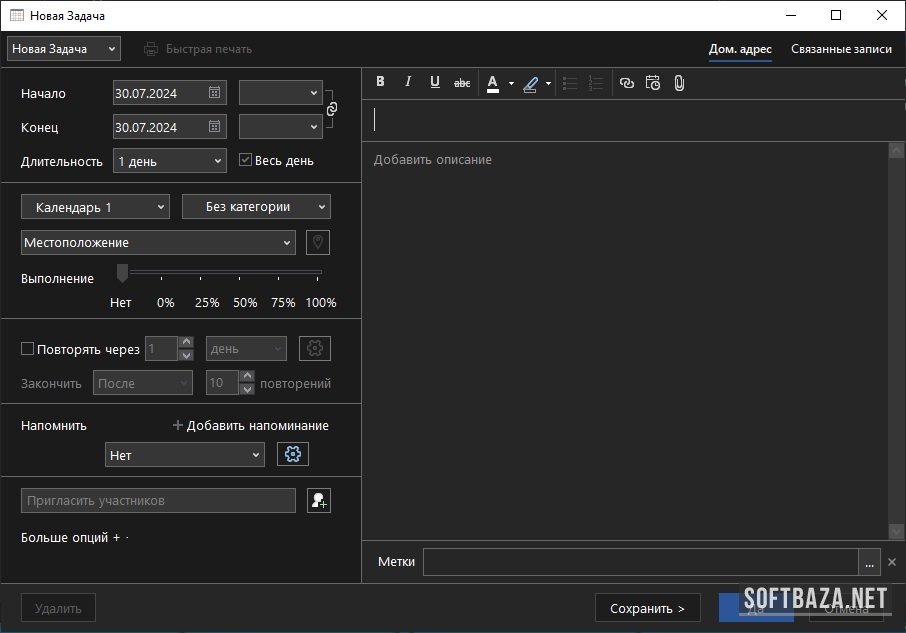Open the location map pin button

(x=318, y=242)
